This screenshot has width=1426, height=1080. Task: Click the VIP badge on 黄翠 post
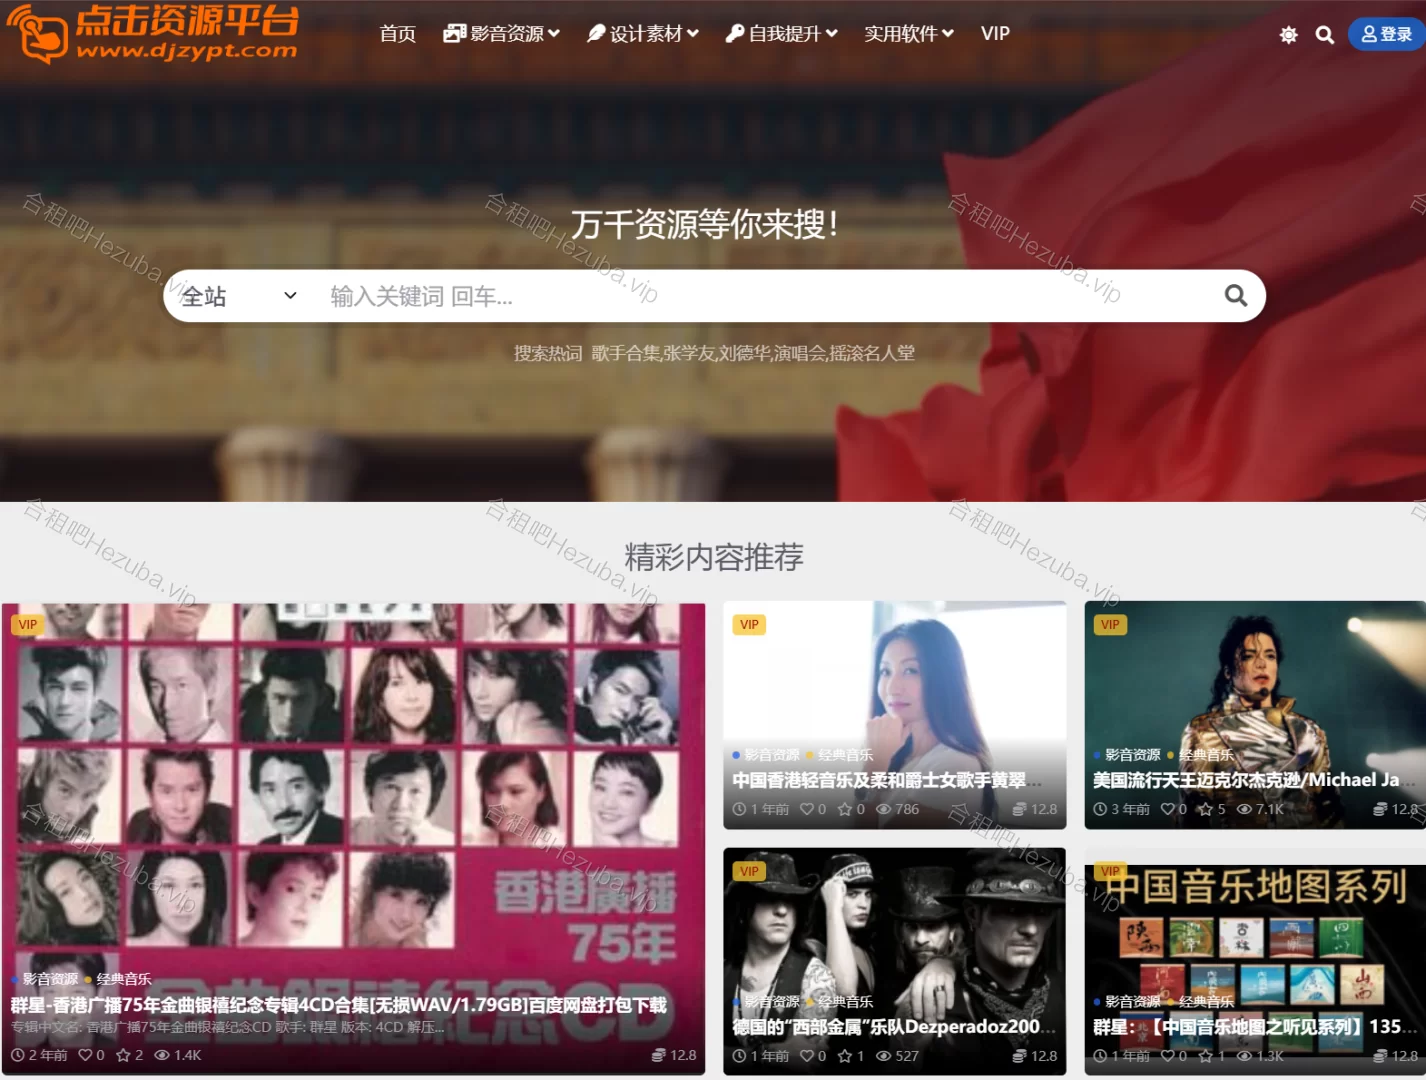tap(749, 624)
